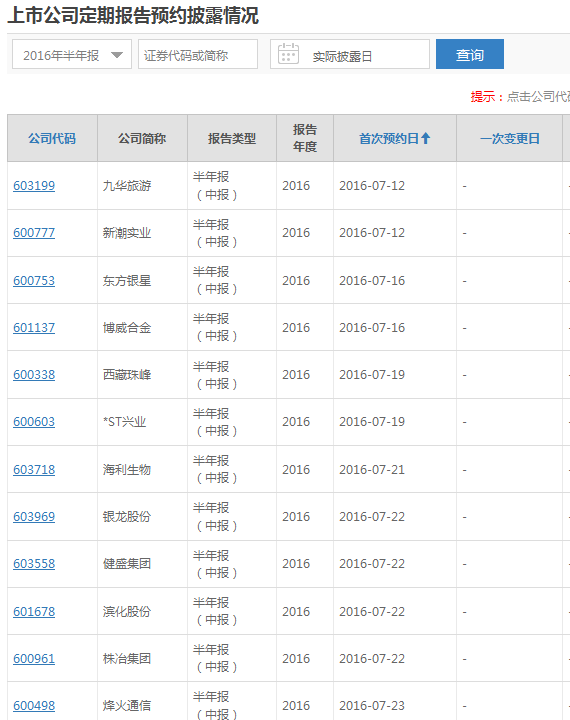Open company code 603558 link

[34, 563]
